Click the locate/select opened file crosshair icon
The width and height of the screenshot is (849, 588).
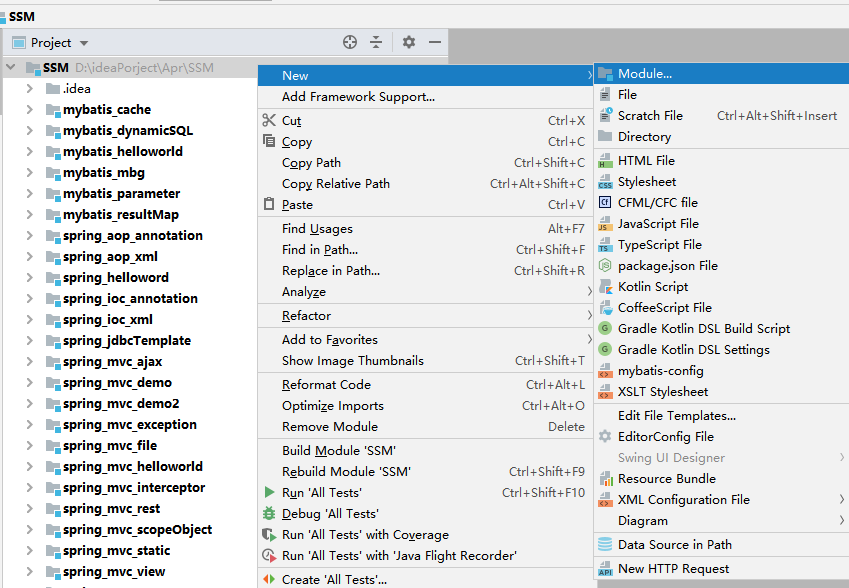click(x=350, y=42)
